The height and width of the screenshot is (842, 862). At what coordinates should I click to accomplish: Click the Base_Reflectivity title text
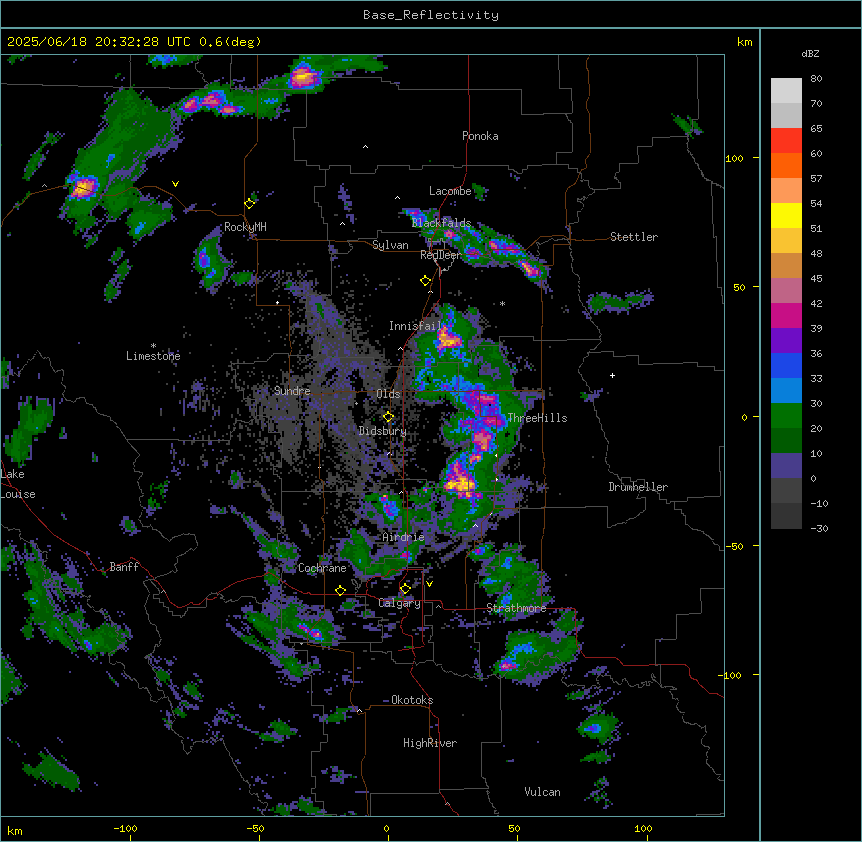[431, 15]
